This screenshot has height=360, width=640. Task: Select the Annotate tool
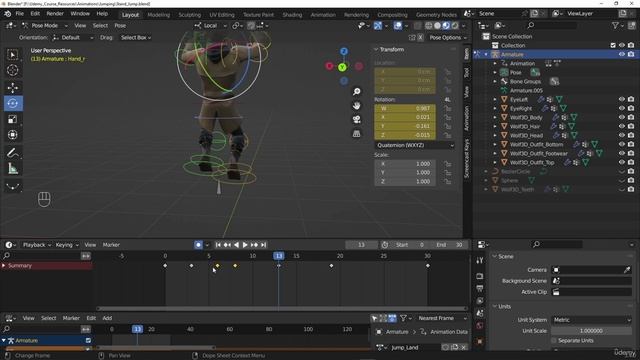pyautogui.click(x=13, y=153)
